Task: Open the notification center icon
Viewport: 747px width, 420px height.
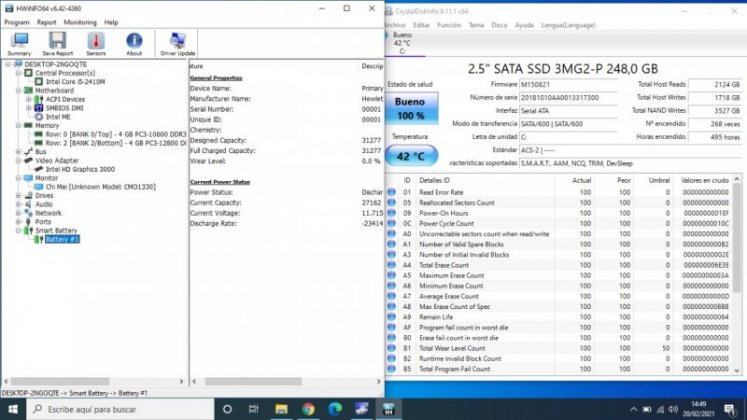Action: [729, 409]
